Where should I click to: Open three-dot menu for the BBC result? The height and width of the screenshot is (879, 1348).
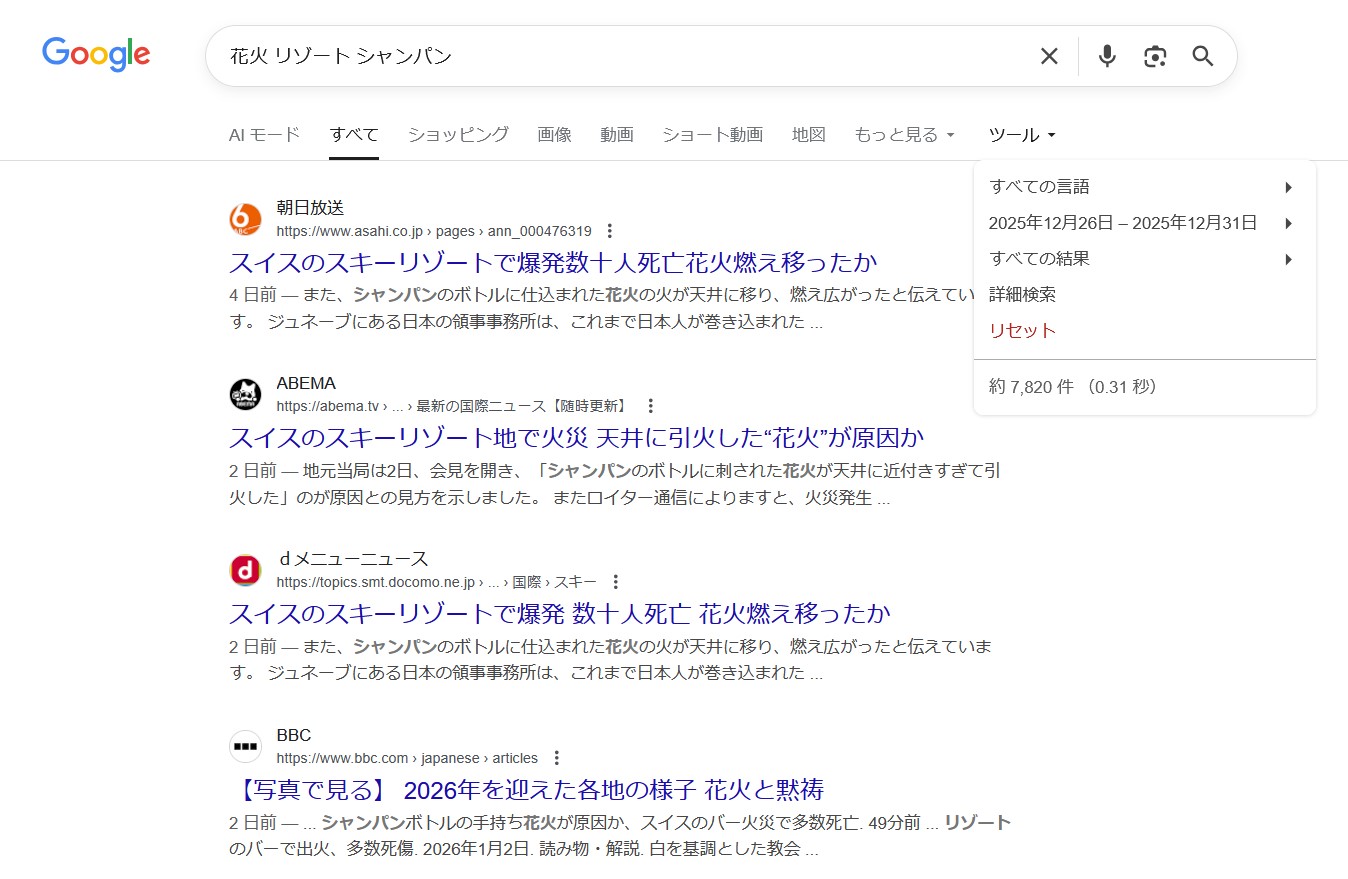(557, 758)
